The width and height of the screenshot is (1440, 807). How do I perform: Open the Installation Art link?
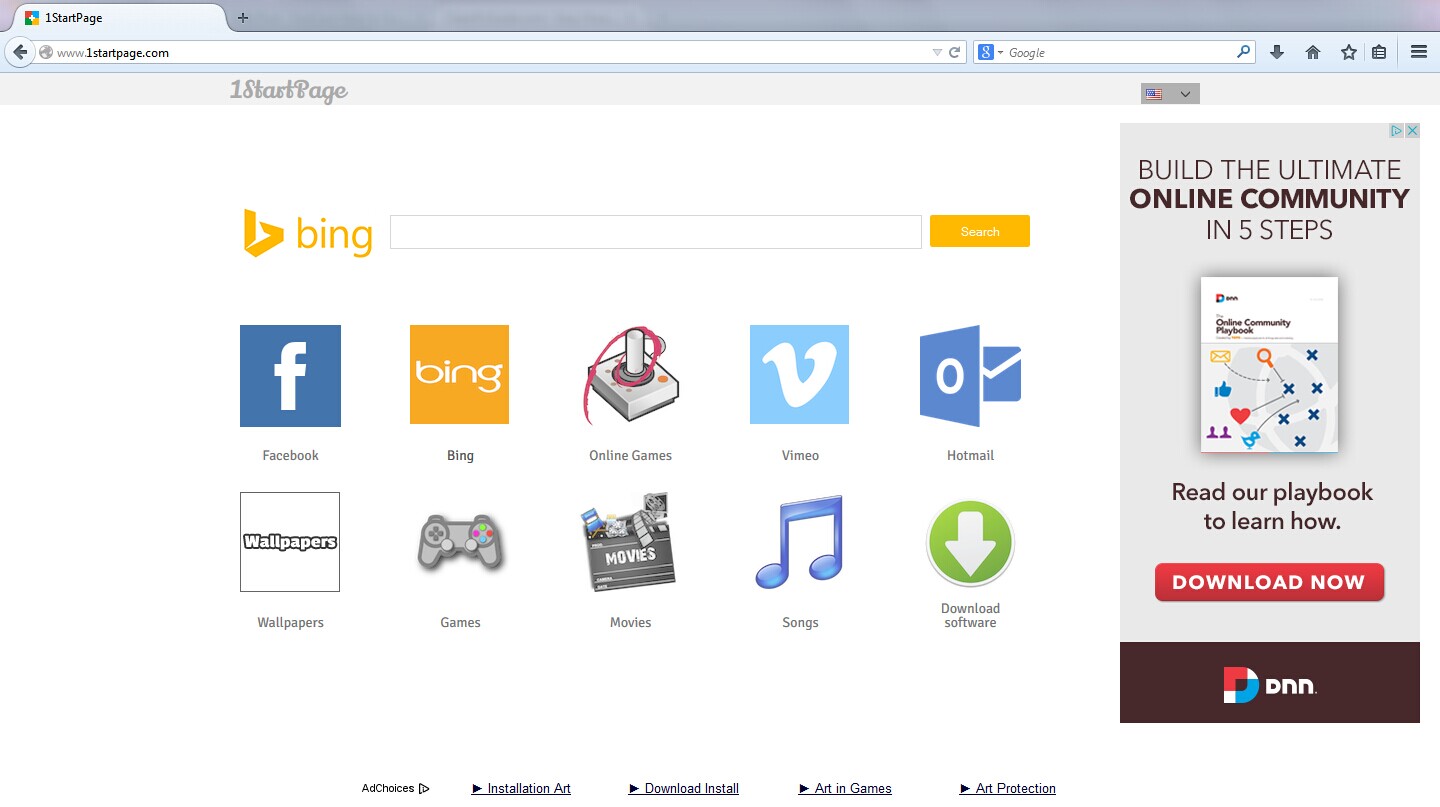(521, 788)
